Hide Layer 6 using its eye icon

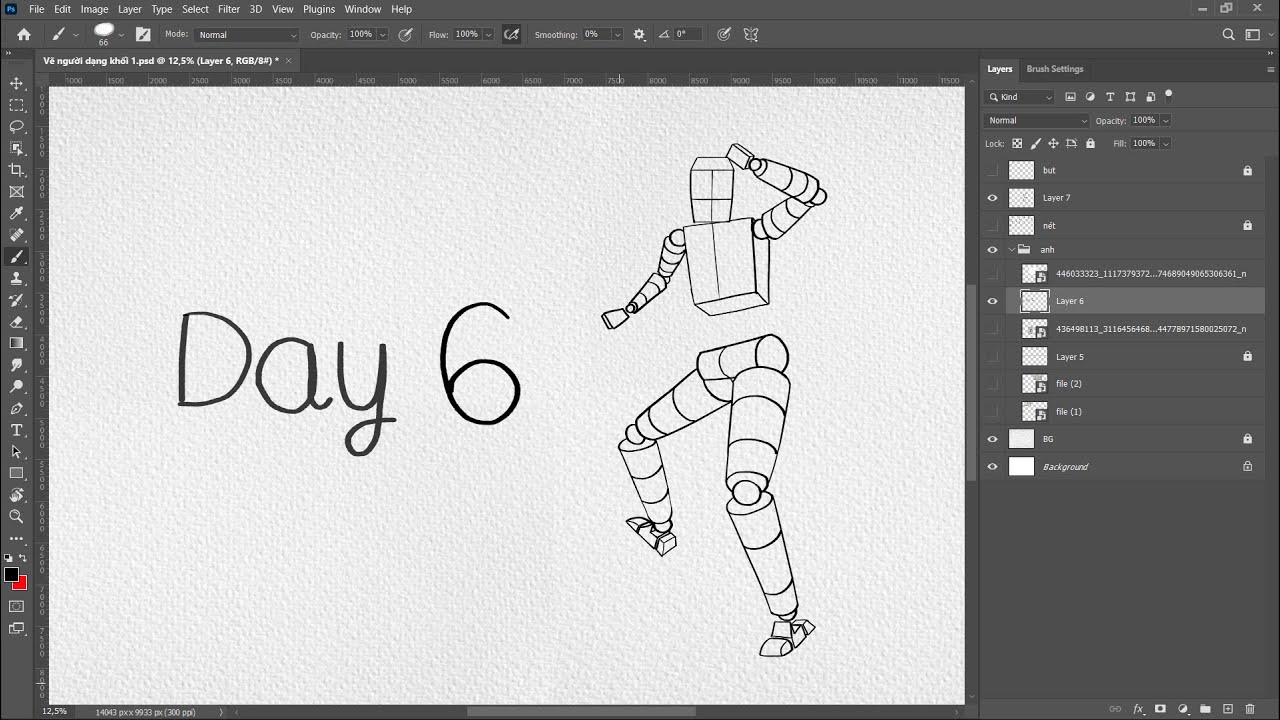[x=992, y=301]
